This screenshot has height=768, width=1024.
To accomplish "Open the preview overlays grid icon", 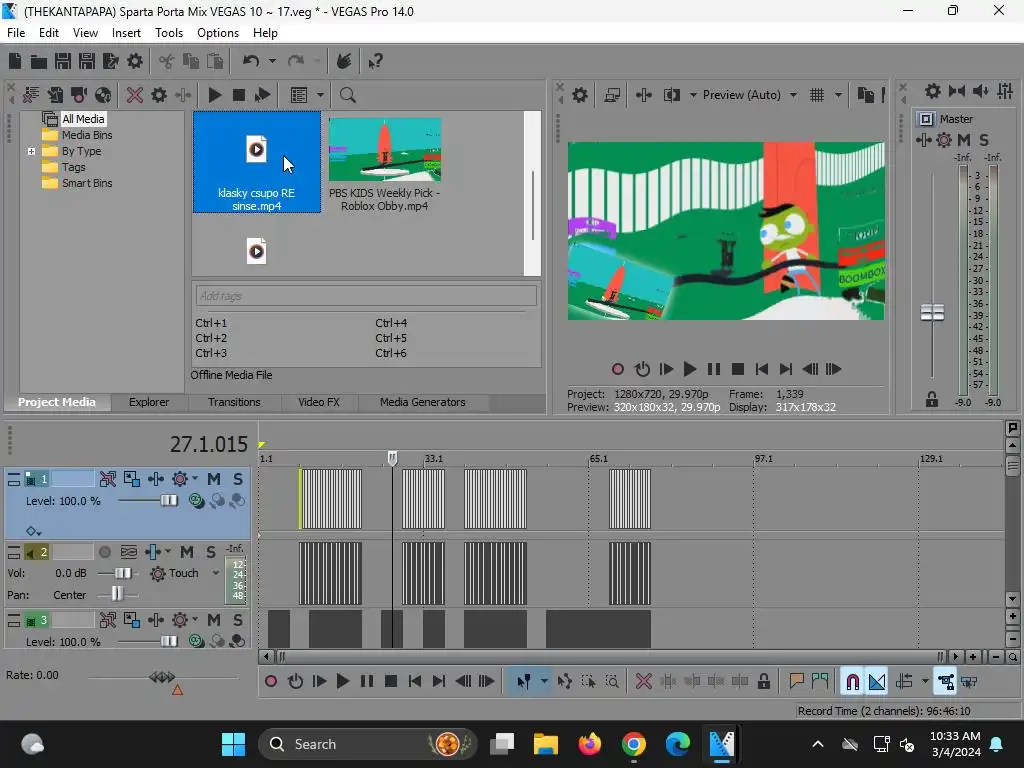I will coord(817,95).
